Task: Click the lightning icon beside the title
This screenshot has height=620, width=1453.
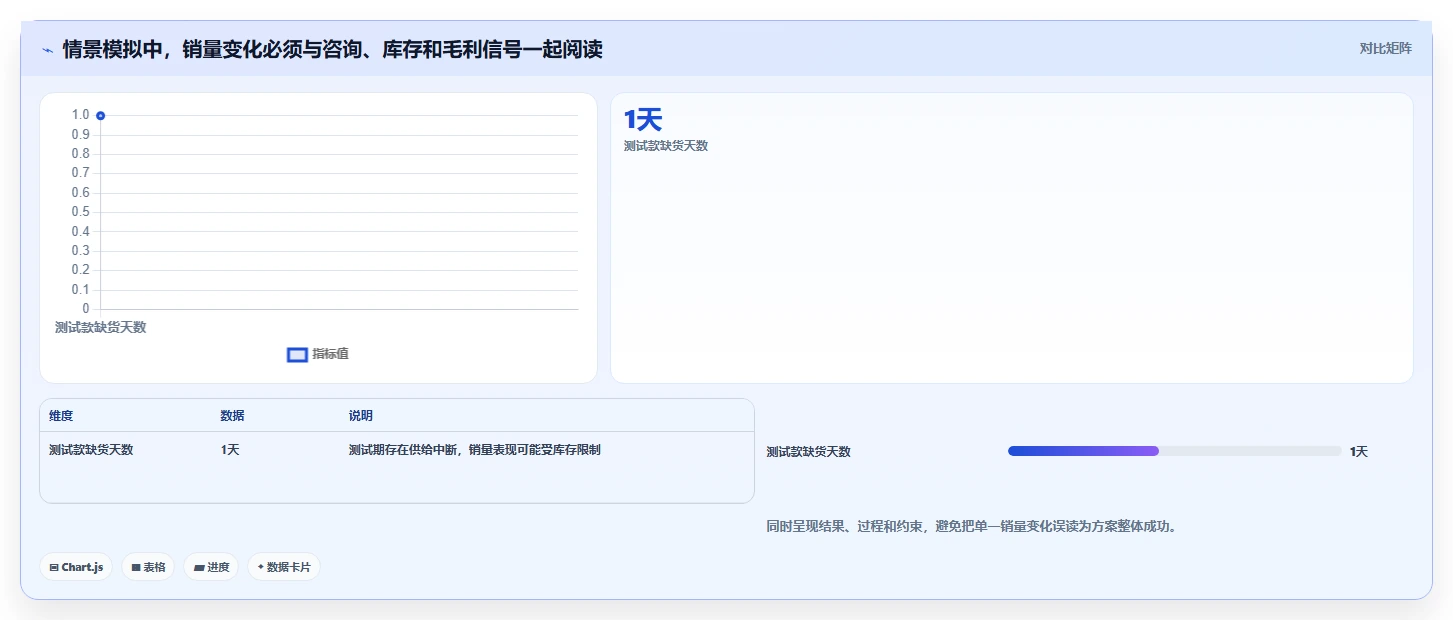Action: click(47, 50)
